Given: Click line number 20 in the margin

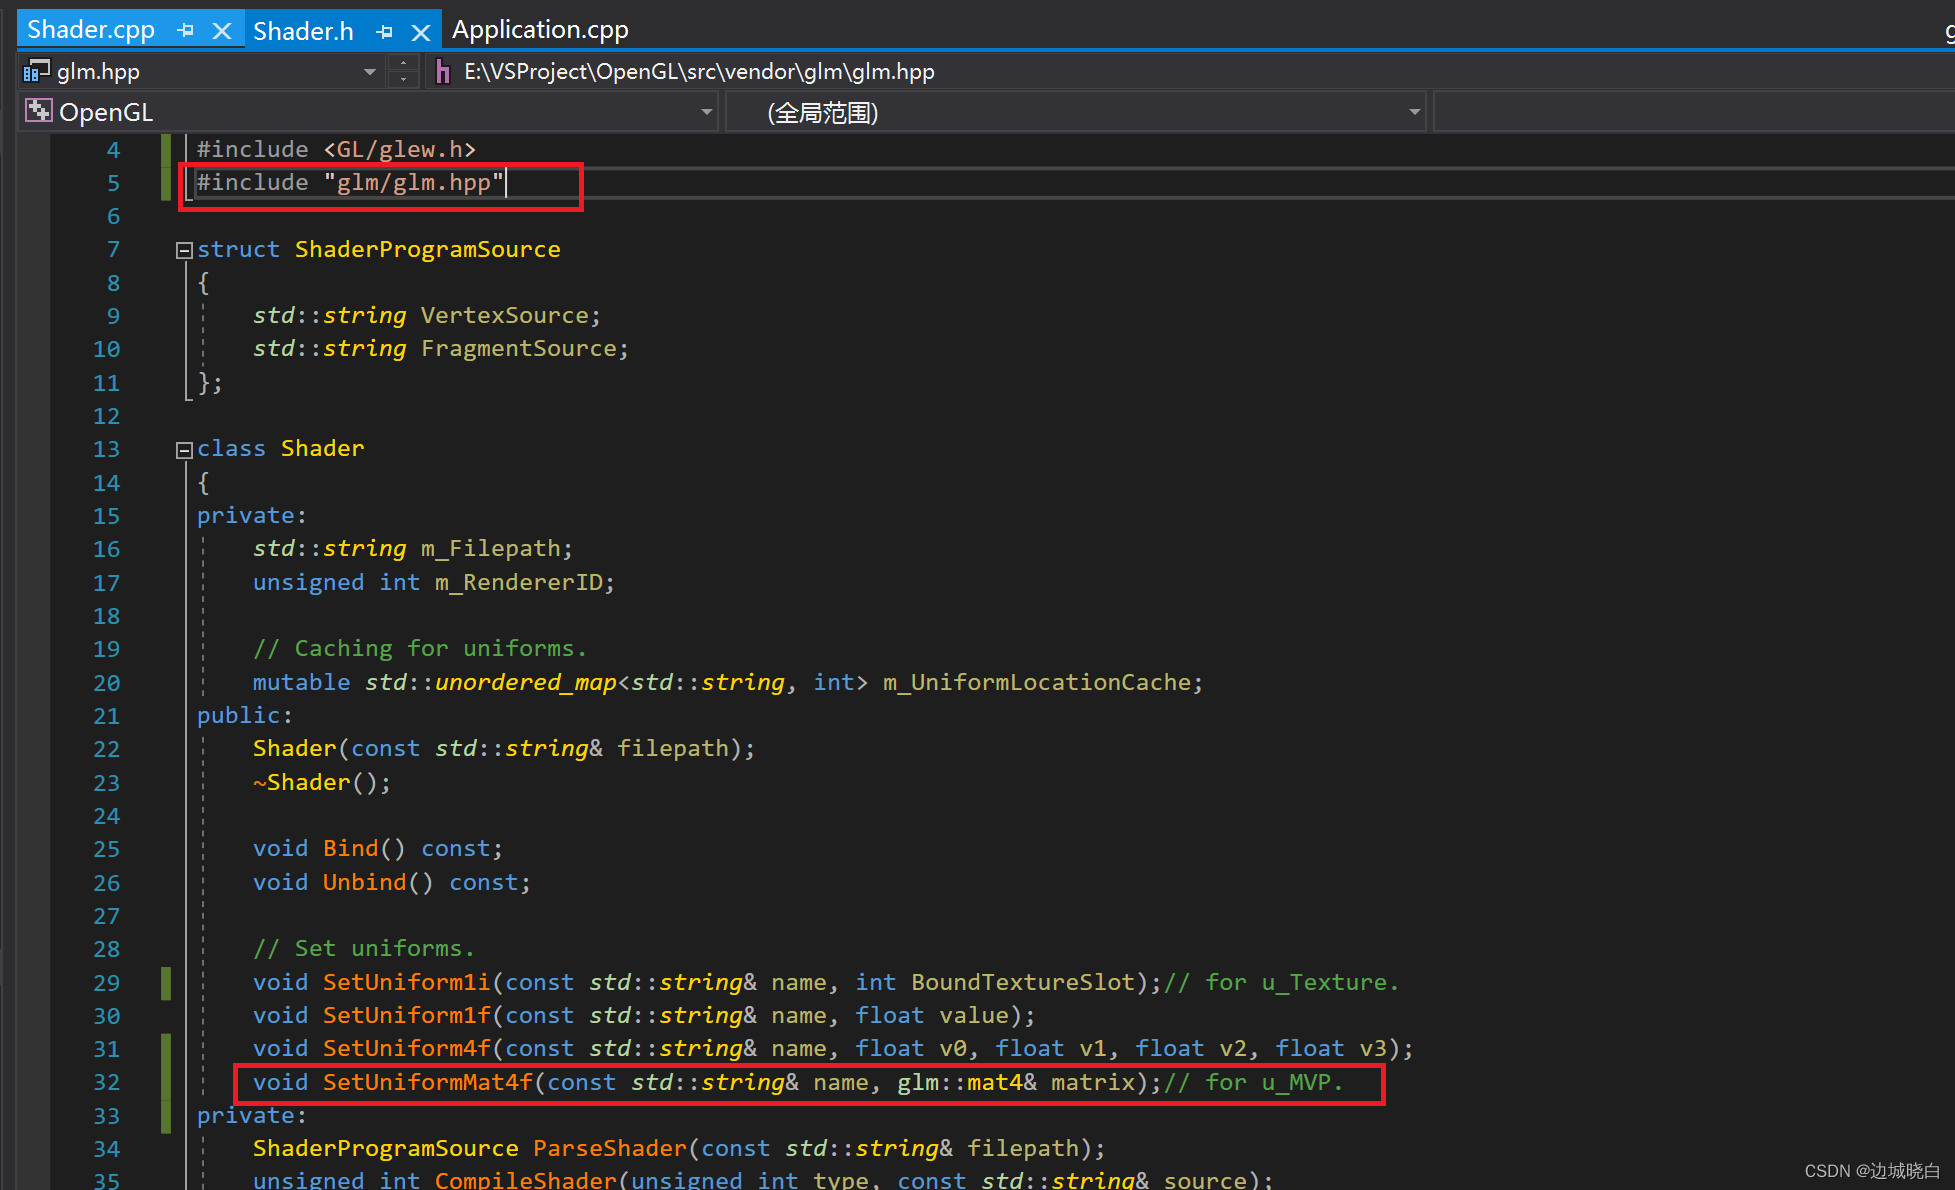Looking at the screenshot, I should (107, 683).
